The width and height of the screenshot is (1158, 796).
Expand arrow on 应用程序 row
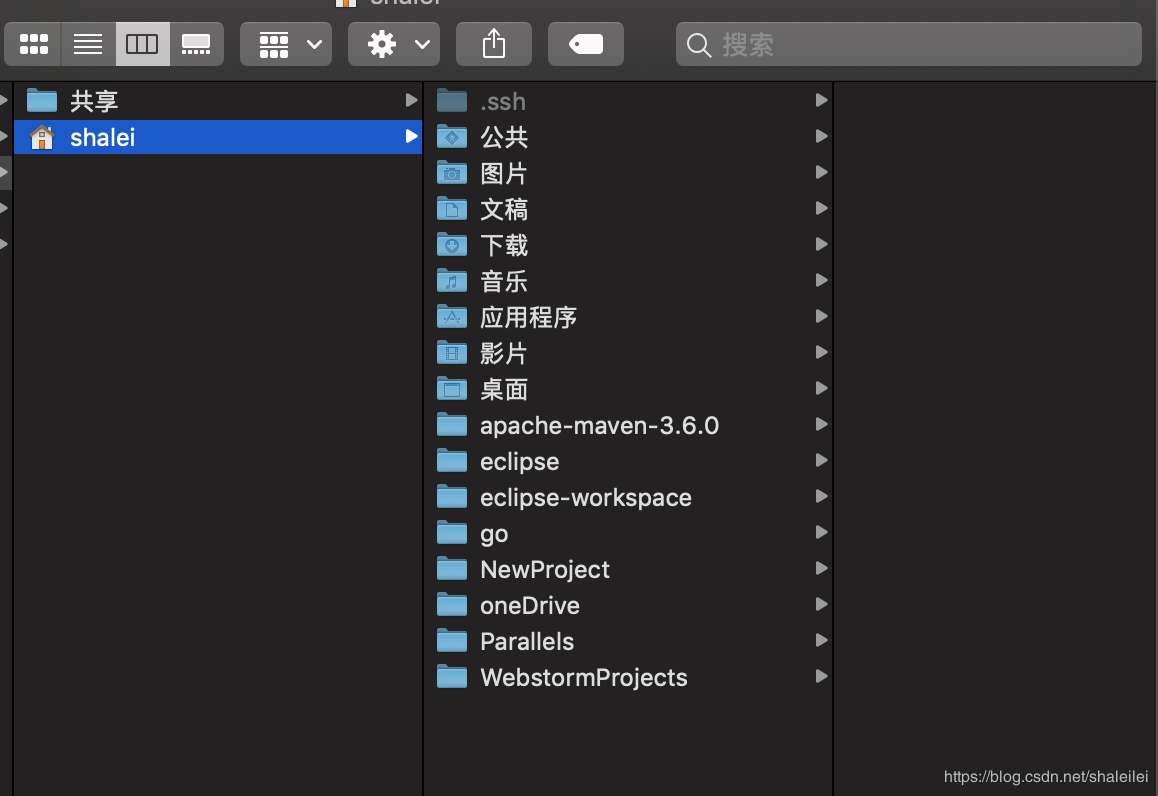pos(821,316)
